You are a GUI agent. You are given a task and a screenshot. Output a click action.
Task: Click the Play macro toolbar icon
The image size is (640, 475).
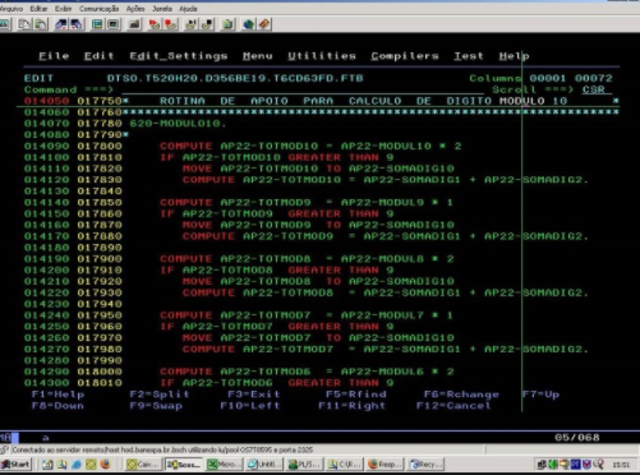pos(191,24)
